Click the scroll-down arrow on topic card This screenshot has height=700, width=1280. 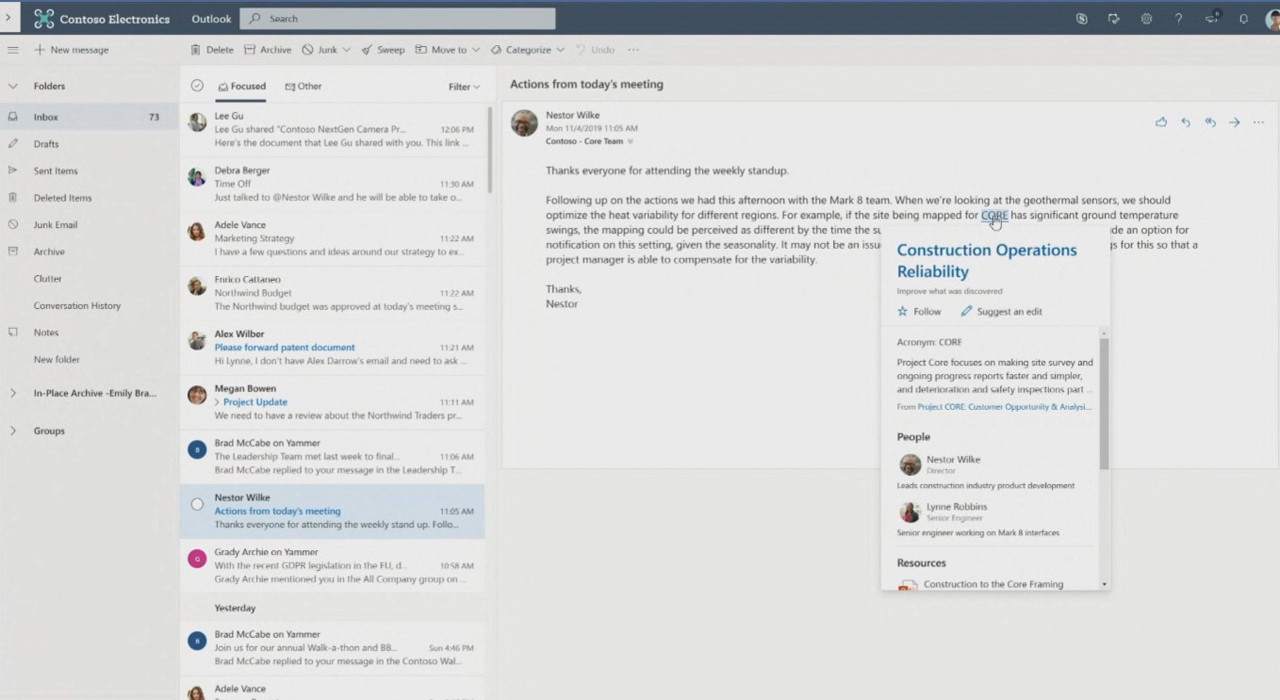[1104, 583]
